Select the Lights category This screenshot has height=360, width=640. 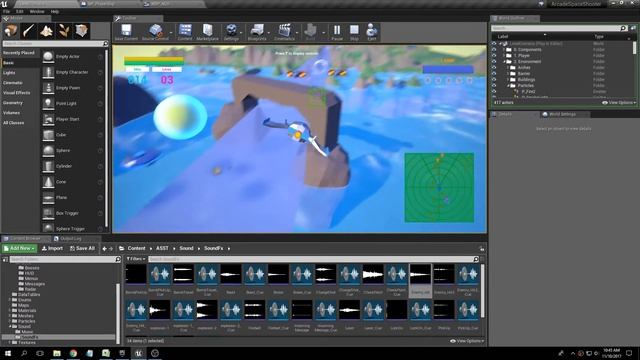coord(9,73)
